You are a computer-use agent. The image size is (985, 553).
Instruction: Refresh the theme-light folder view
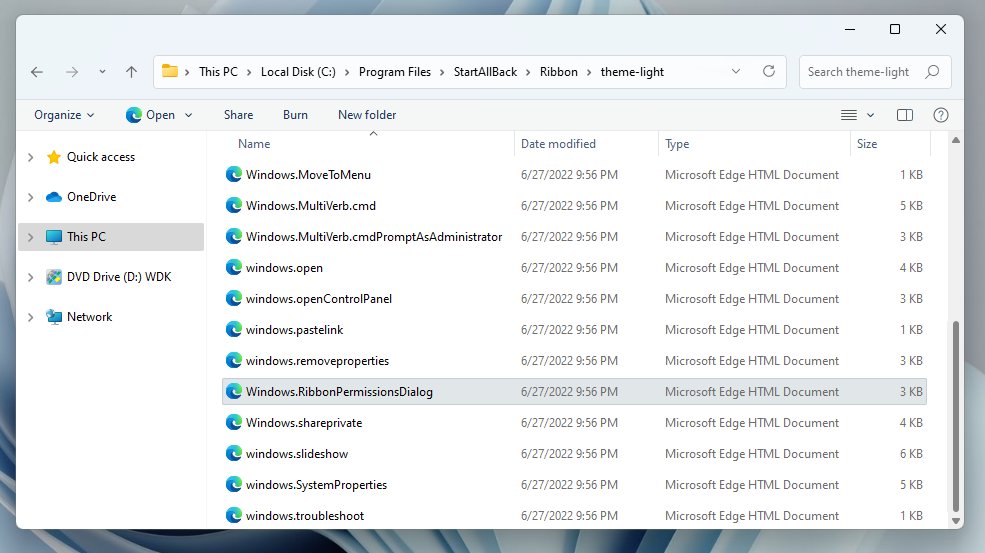[x=769, y=72]
